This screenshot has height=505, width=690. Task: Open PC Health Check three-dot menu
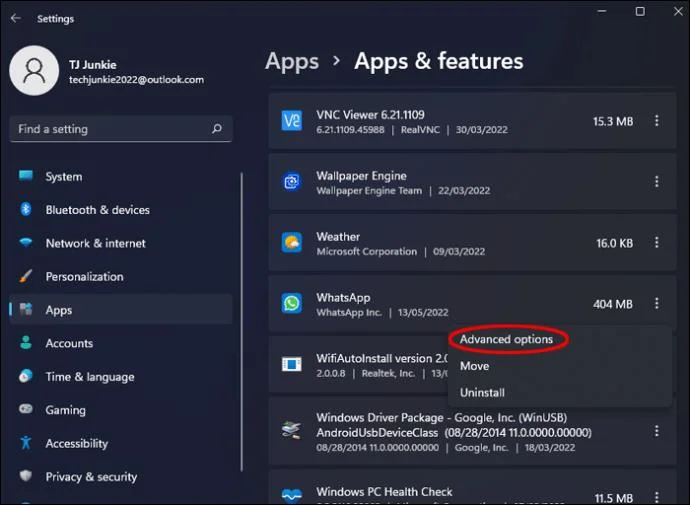tap(656, 497)
